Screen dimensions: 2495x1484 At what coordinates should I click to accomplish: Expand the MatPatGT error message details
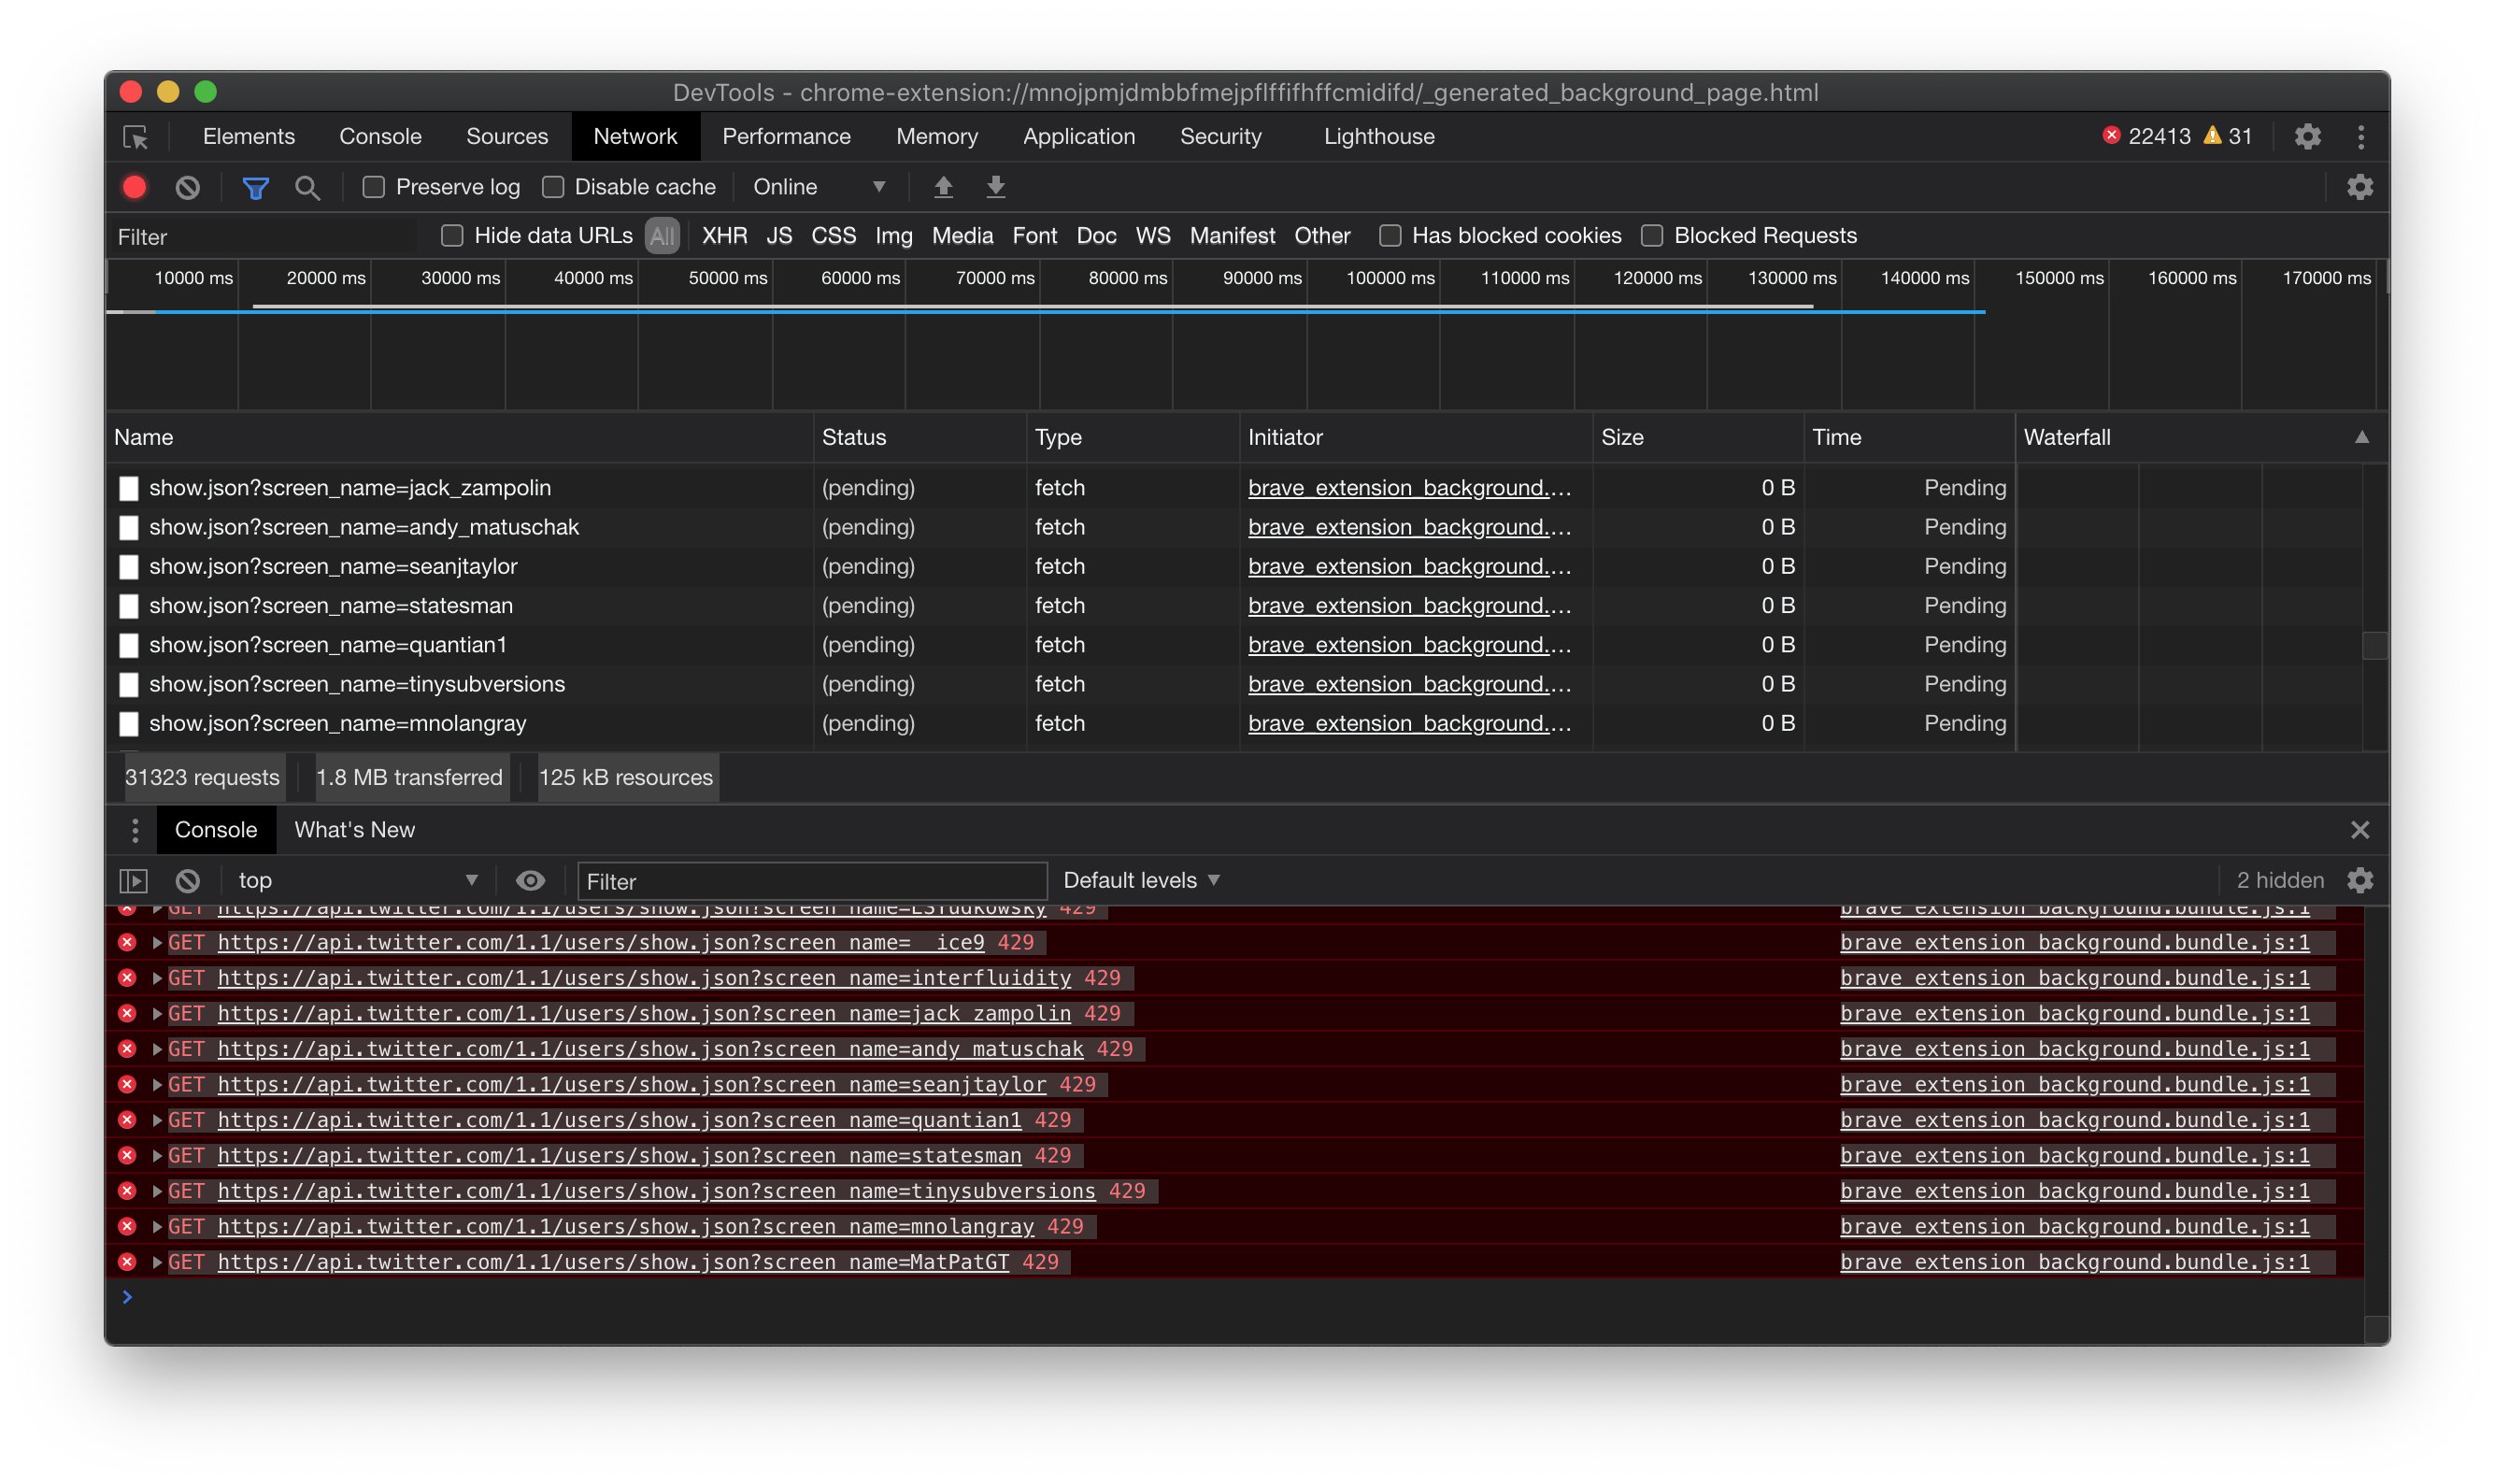point(157,1262)
